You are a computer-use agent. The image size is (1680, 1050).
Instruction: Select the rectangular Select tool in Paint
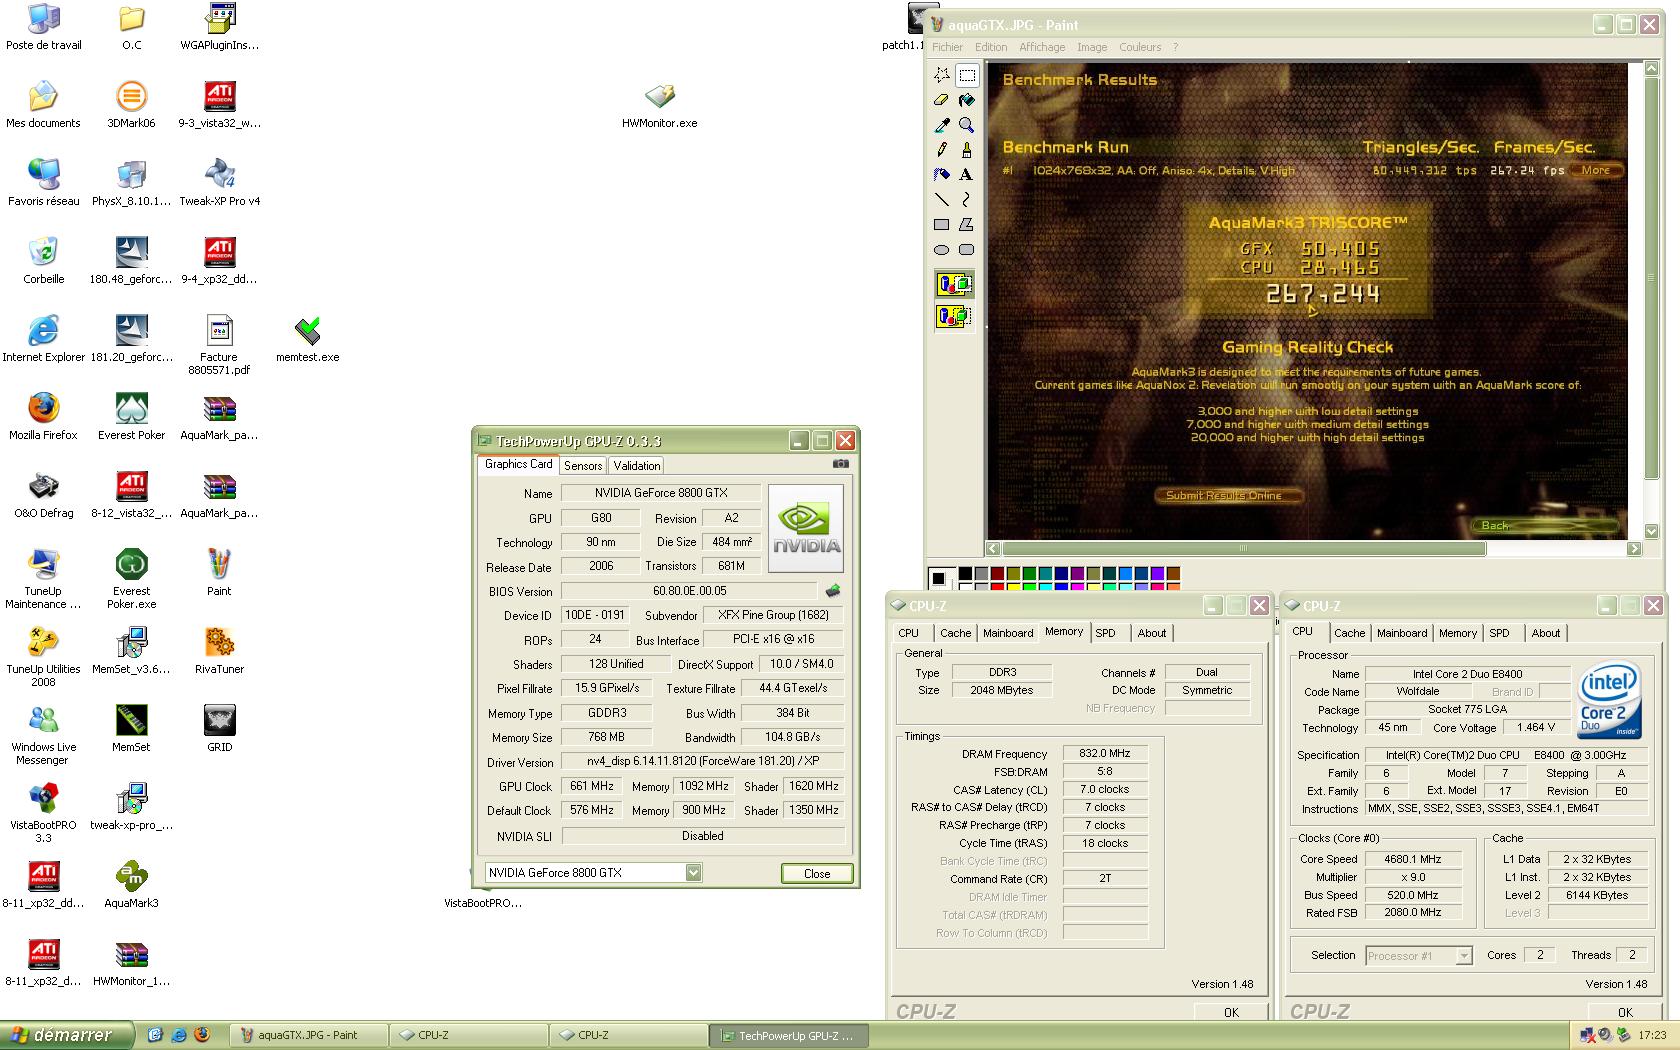pyautogui.click(x=967, y=75)
